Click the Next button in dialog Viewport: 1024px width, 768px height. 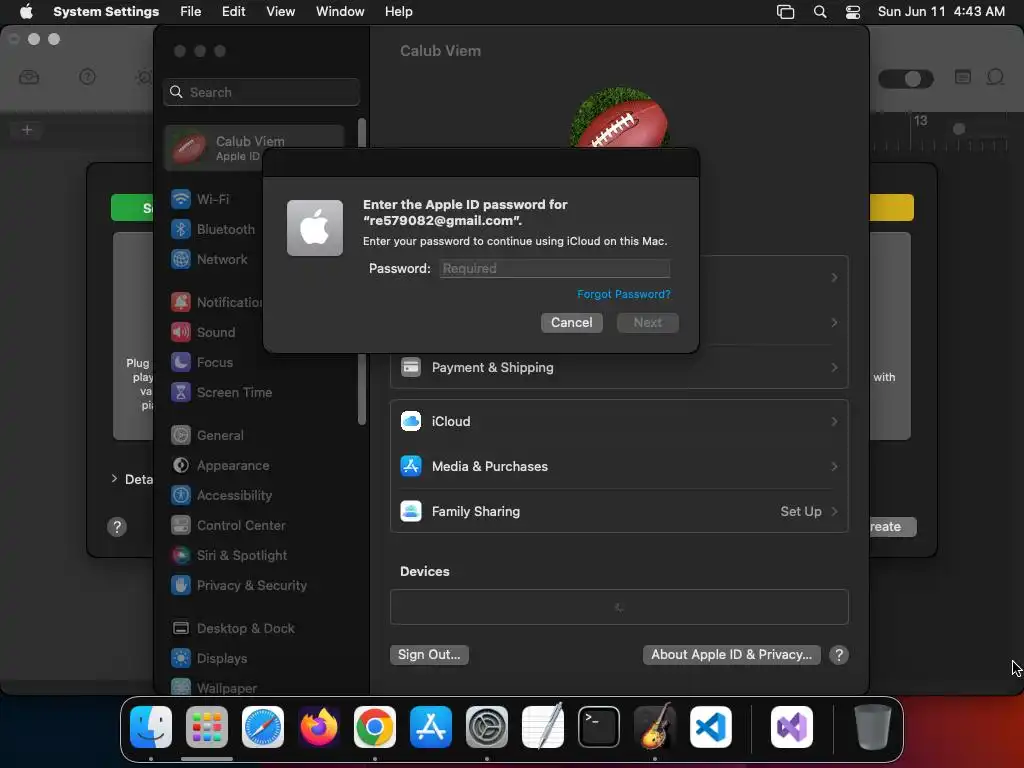point(648,323)
